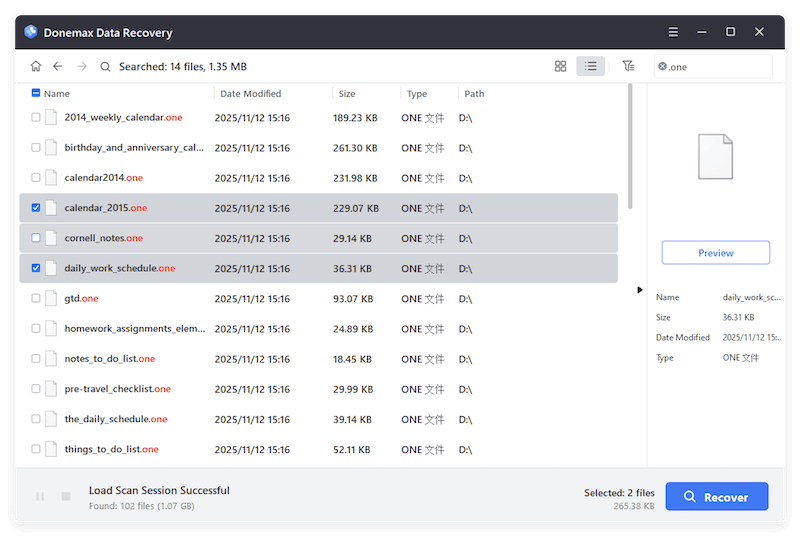Image resolution: width=800 pixels, height=538 pixels.
Task: Check gtd.one checkbox
Action: pyautogui.click(x=36, y=298)
